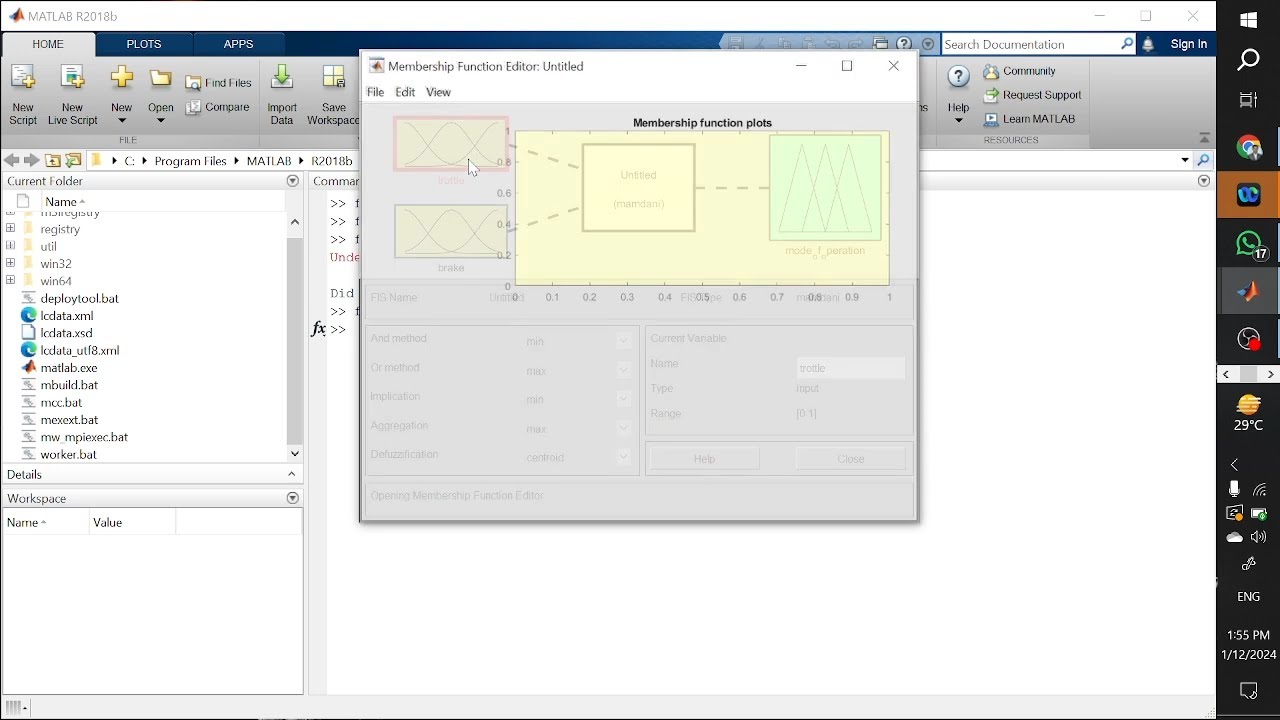Open the Current Folder panel actions menu
Viewport: 1280px width, 720px height.
[x=293, y=181]
